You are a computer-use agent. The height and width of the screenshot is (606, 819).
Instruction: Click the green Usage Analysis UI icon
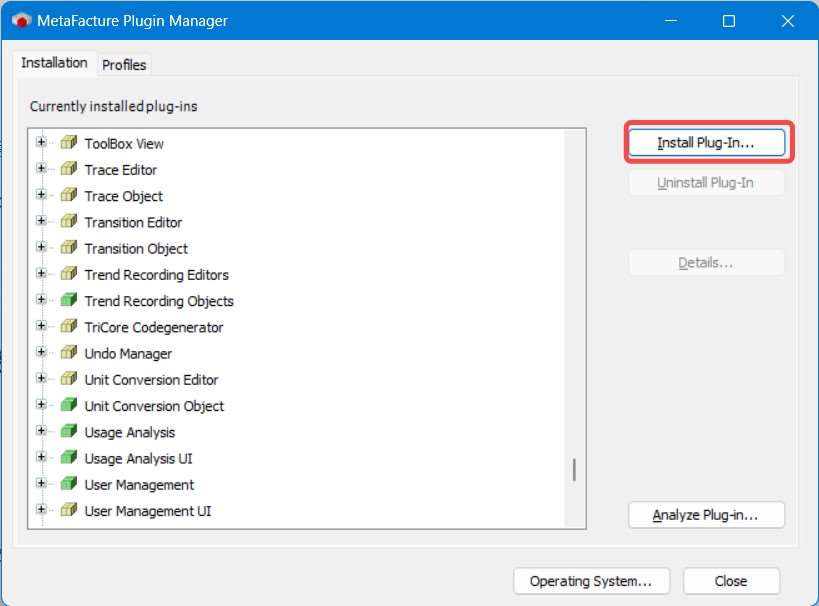point(69,457)
